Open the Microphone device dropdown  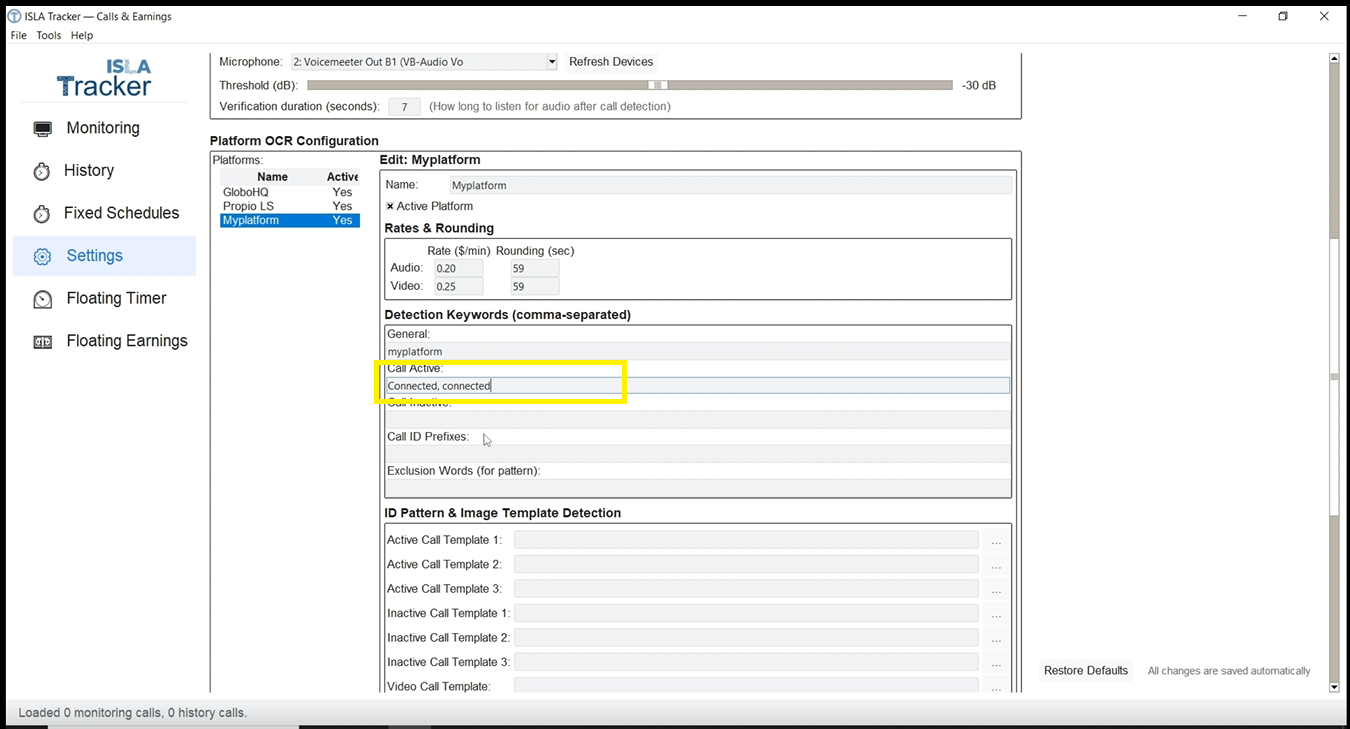click(551, 61)
